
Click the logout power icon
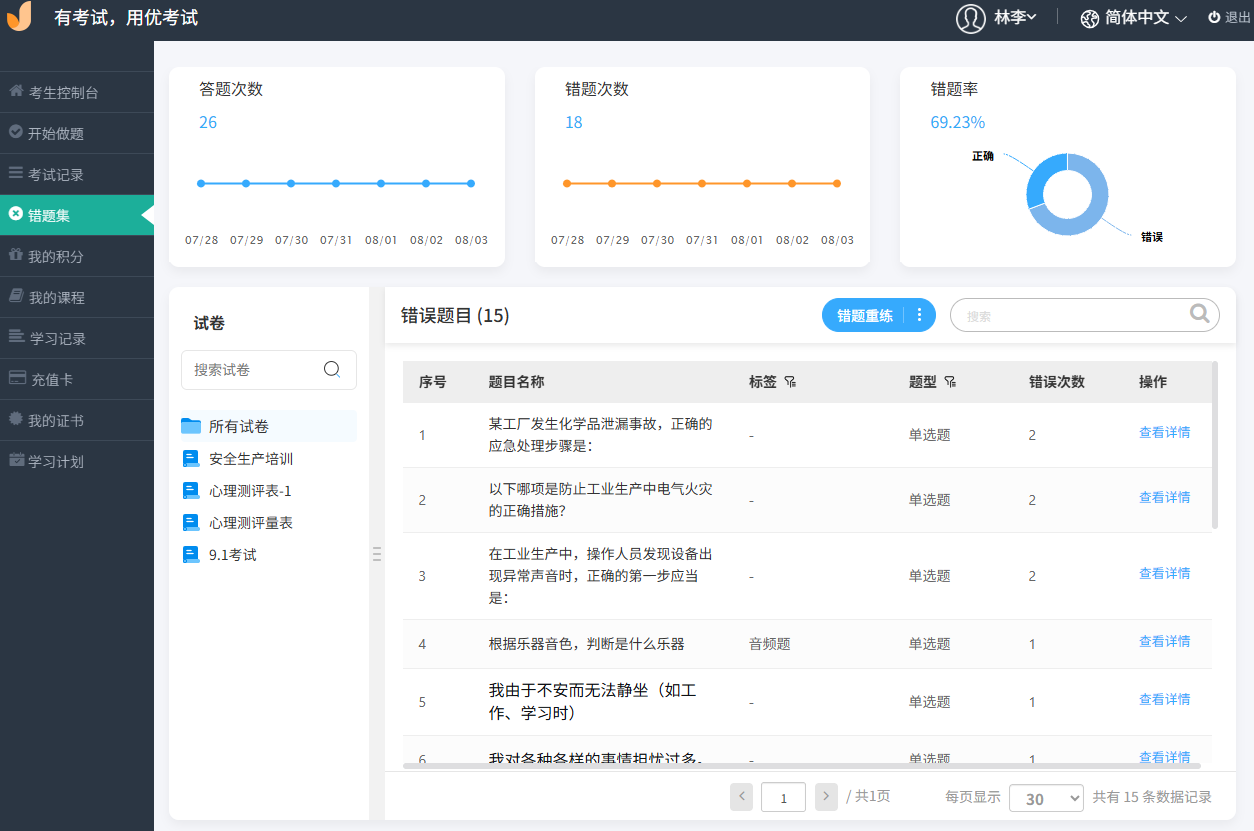pos(1214,17)
